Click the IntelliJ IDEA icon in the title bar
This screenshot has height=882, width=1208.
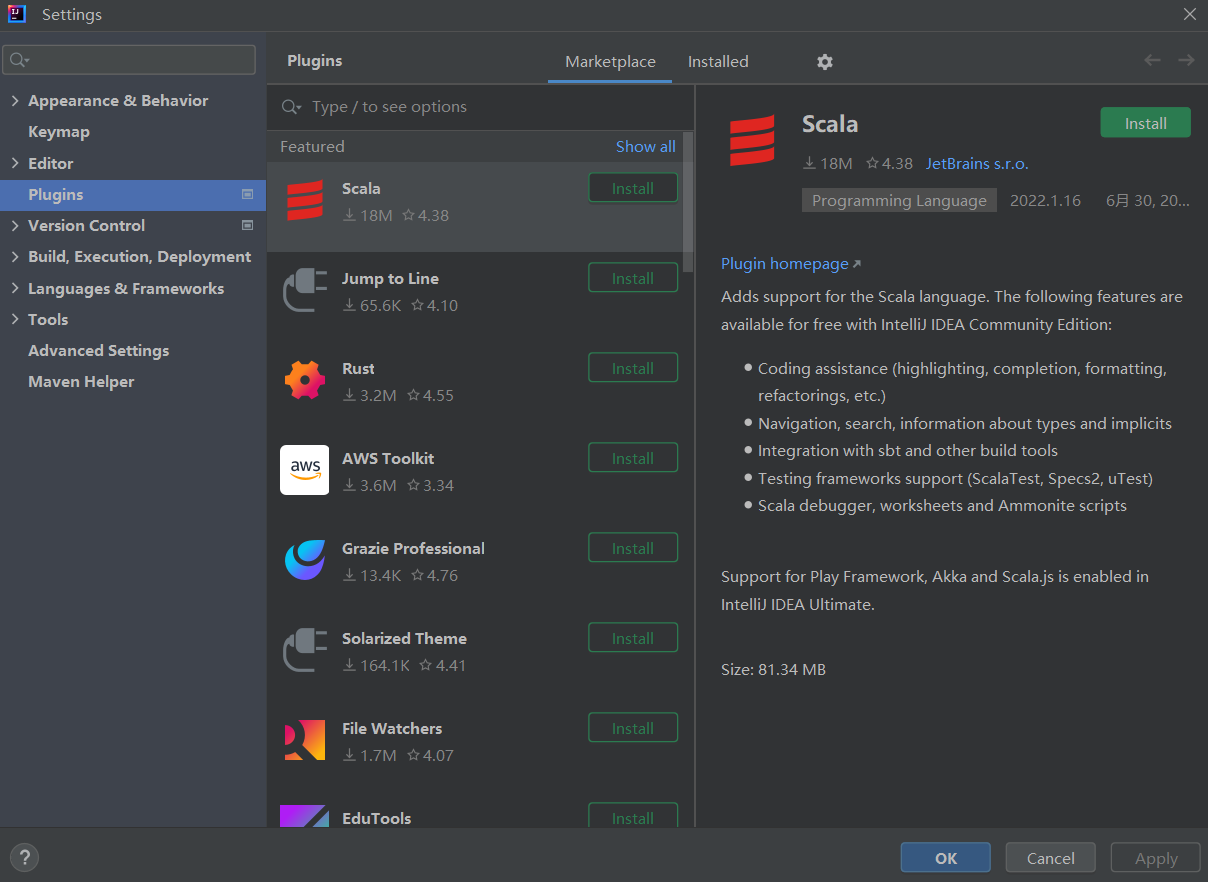pos(17,14)
